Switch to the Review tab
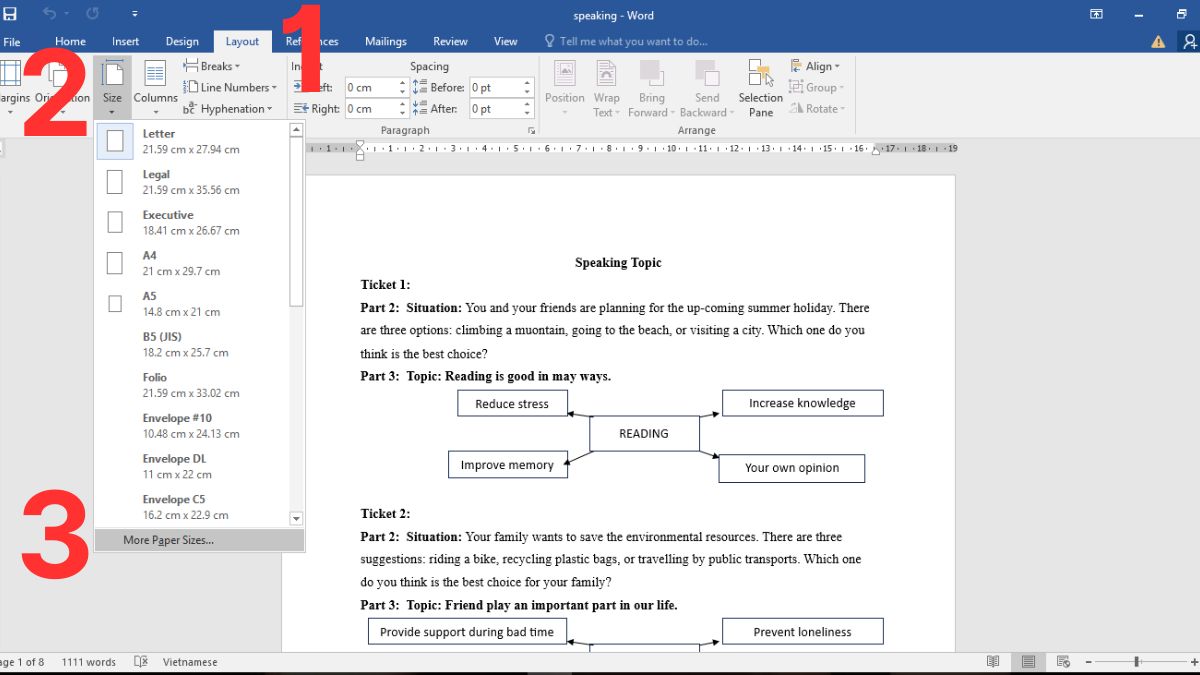Viewport: 1200px width, 675px height. (450, 42)
